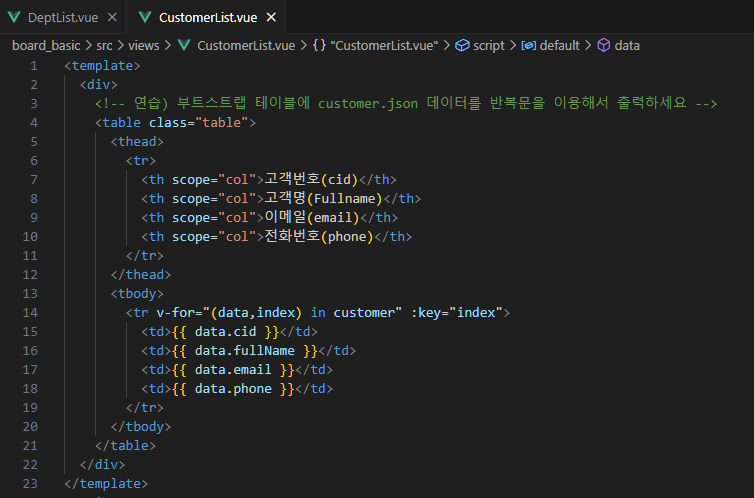Click the Vue icon on CustomerList.vue tab

pyautogui.click(x=145, y=17)
